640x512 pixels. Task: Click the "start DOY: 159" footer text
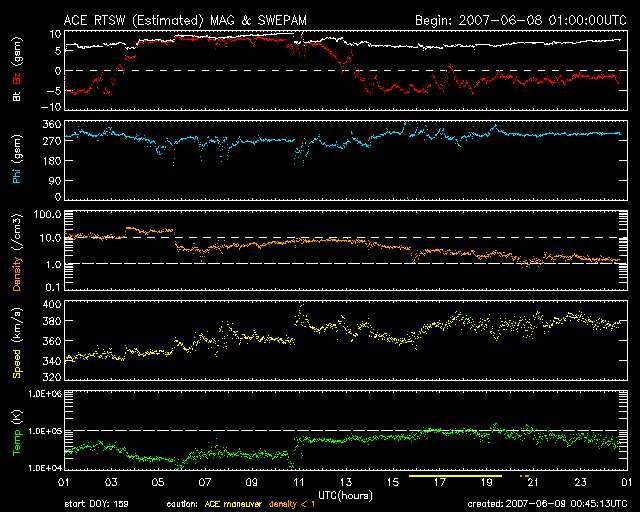coord(96,504)
